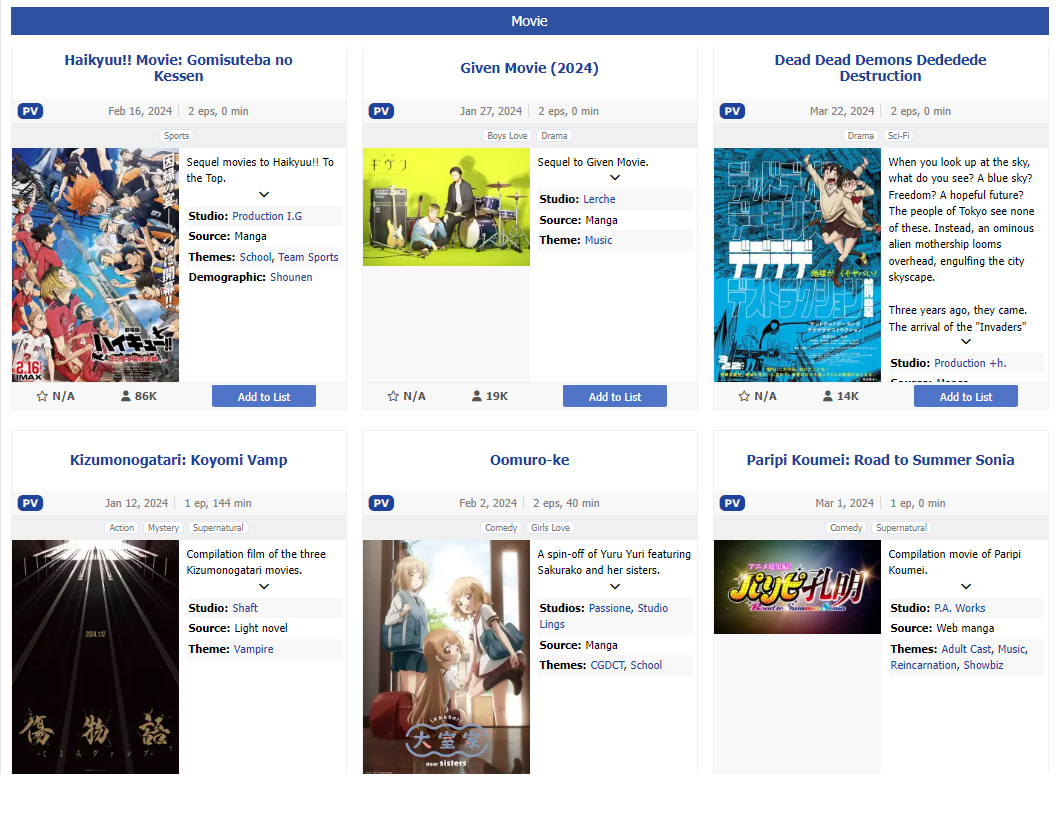The height and width of the screenshot is (830, 1058).
Task: Open the Oomuro-ke poster image
Action: pyautogui.click(x=446, y=657)
